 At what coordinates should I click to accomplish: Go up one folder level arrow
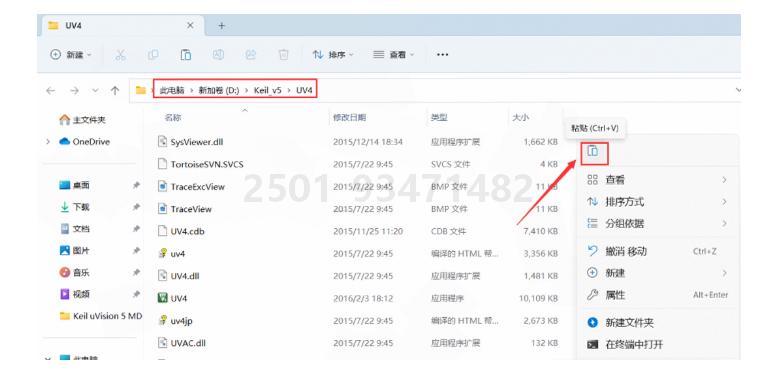(115, 90)
